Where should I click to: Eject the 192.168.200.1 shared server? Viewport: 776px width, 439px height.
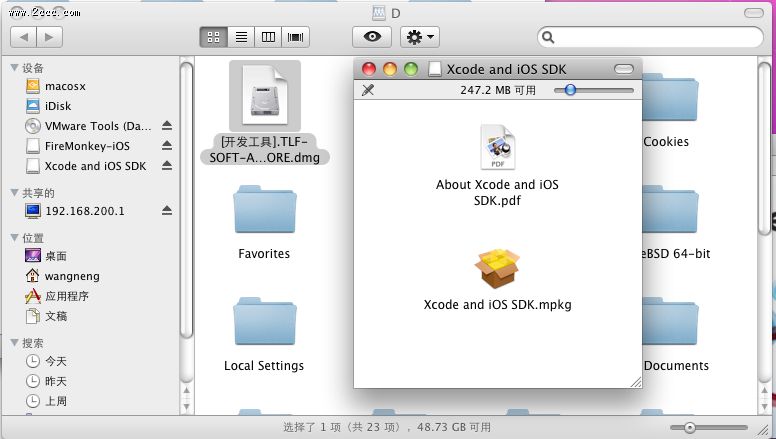coord(167,211)
